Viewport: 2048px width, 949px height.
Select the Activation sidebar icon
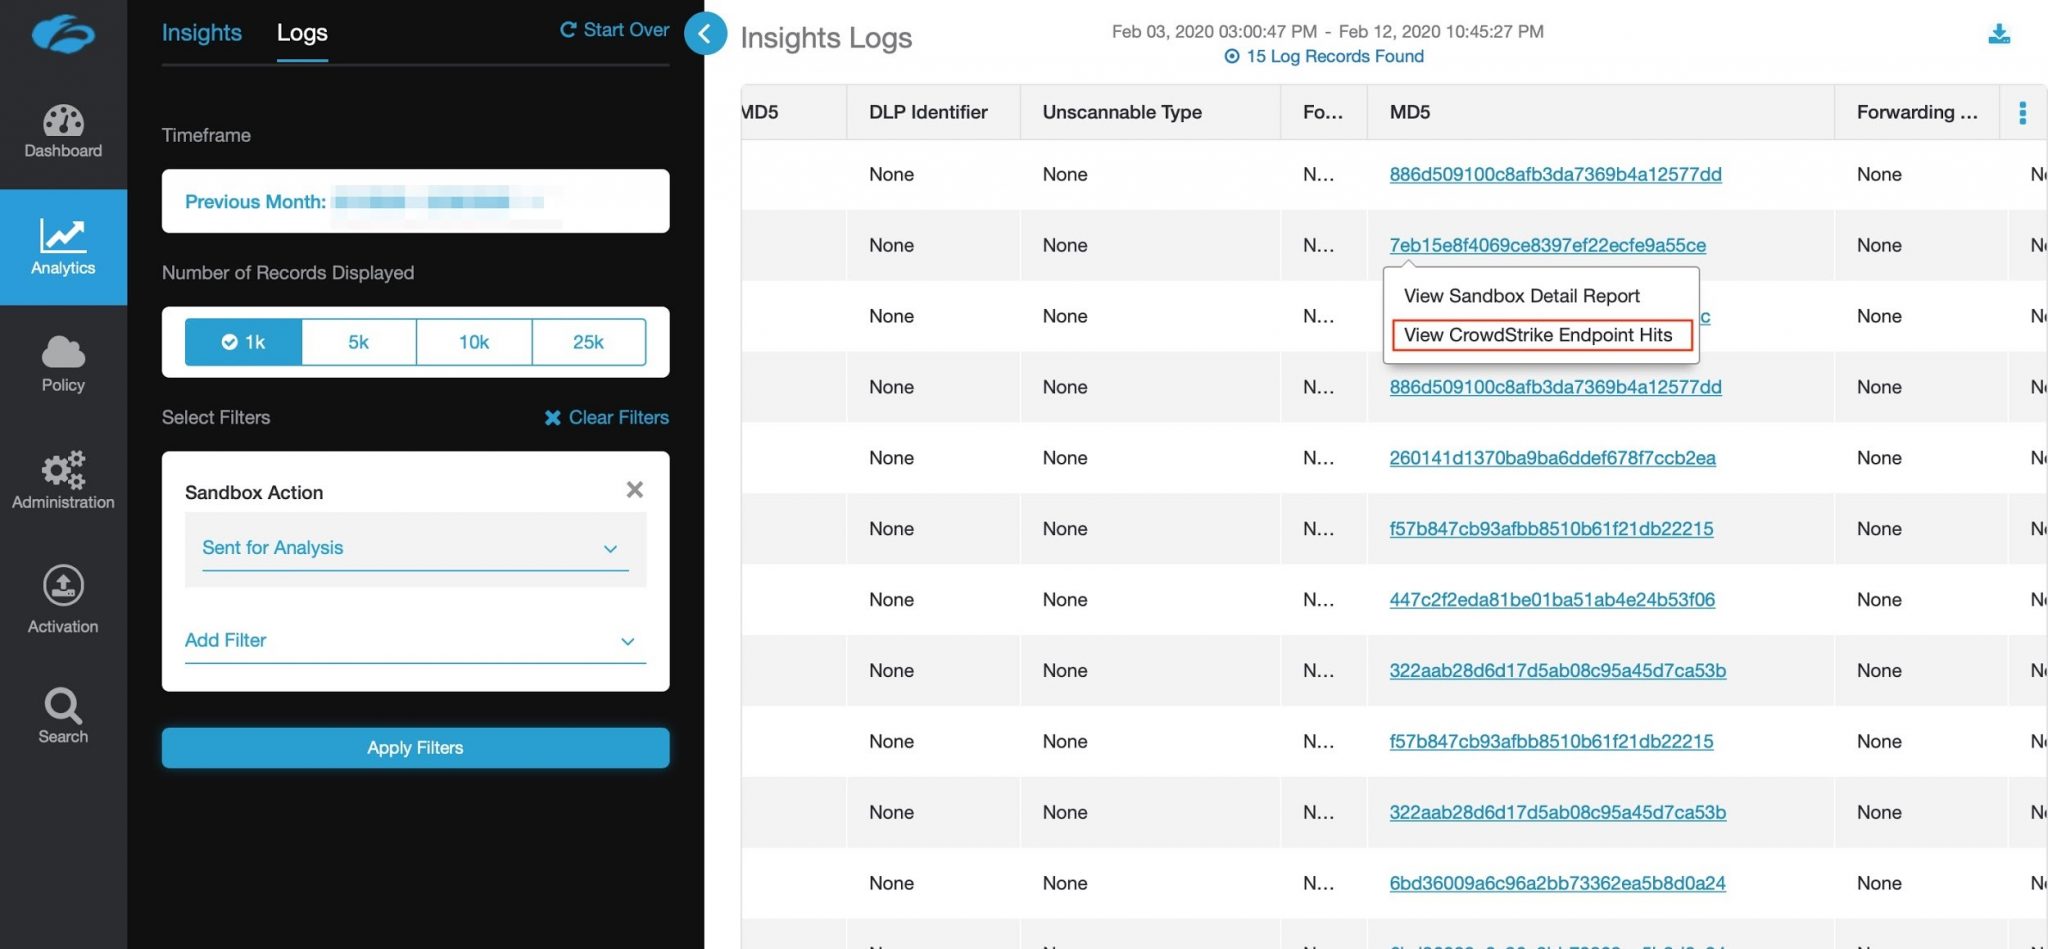pyautogui.click(x=62, y=598)
